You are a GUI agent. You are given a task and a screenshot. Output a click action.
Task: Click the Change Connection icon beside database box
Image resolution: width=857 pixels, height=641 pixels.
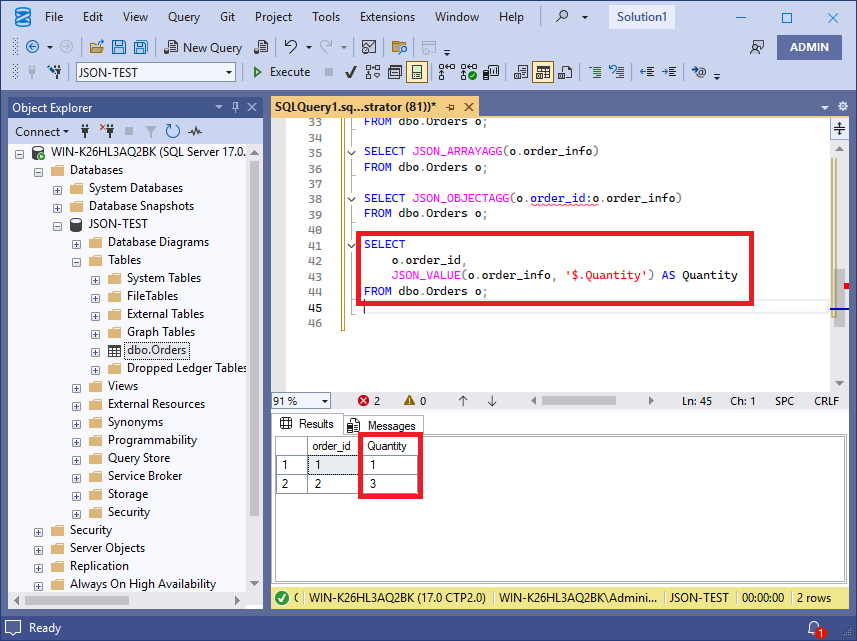[x=54, y=72]
